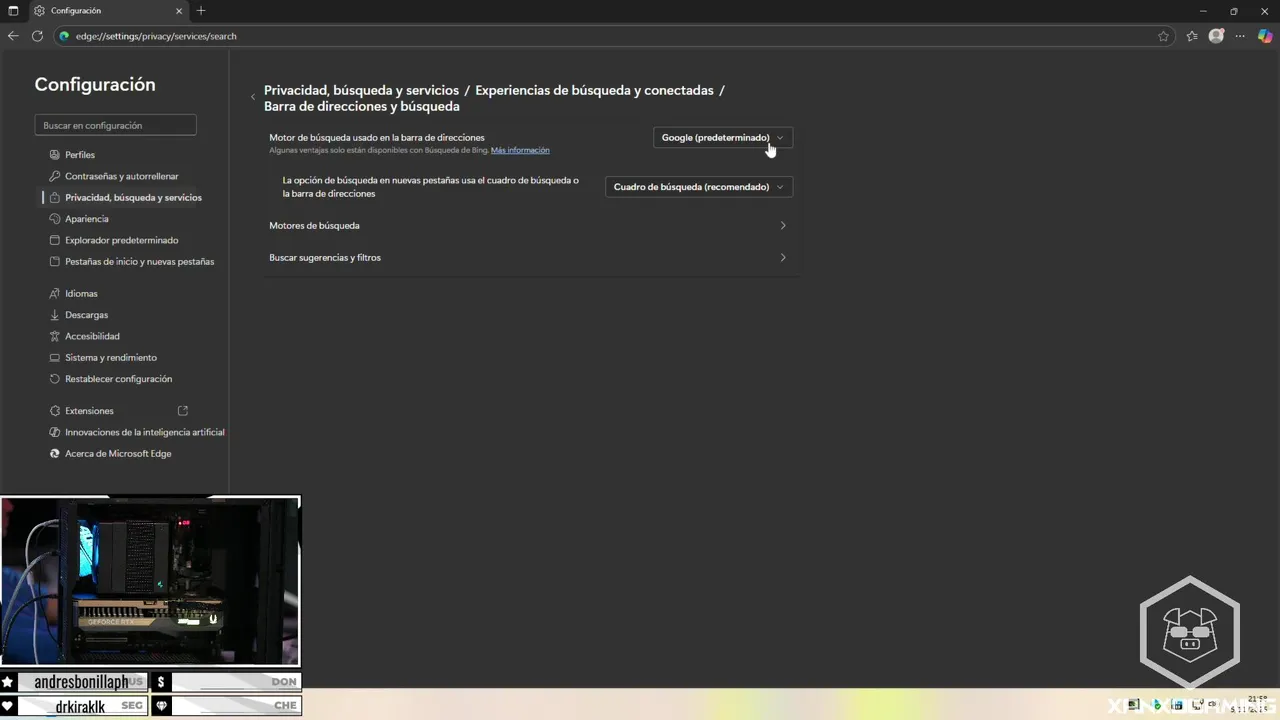Click the Restablecer configuración reset icon
Image resolution: width=1280 pixels, height=720 pixels.
tap(55, 379)
